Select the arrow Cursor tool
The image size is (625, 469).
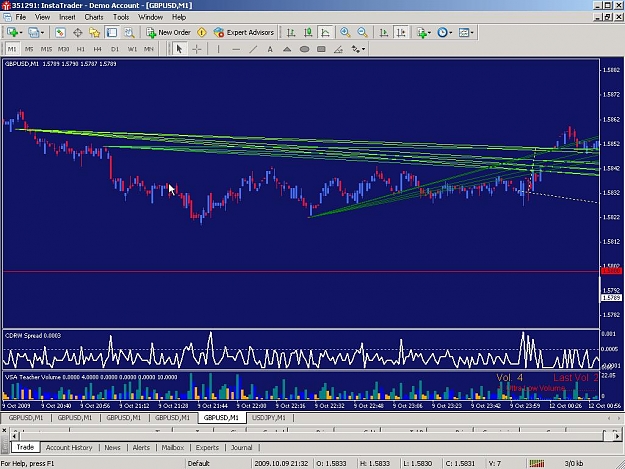click(x=179, y=49)
